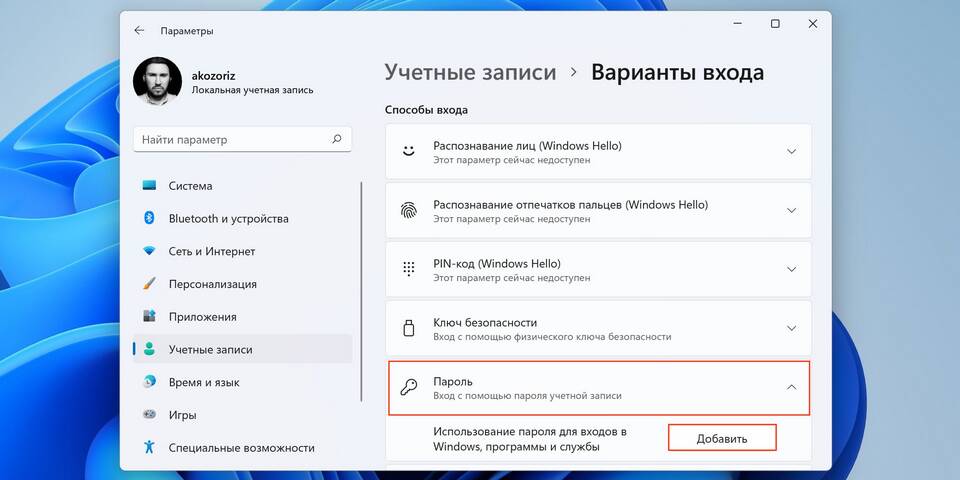960x480 pixels.
Task: Click the search magnifier icon
Action: tap(337, 140)
